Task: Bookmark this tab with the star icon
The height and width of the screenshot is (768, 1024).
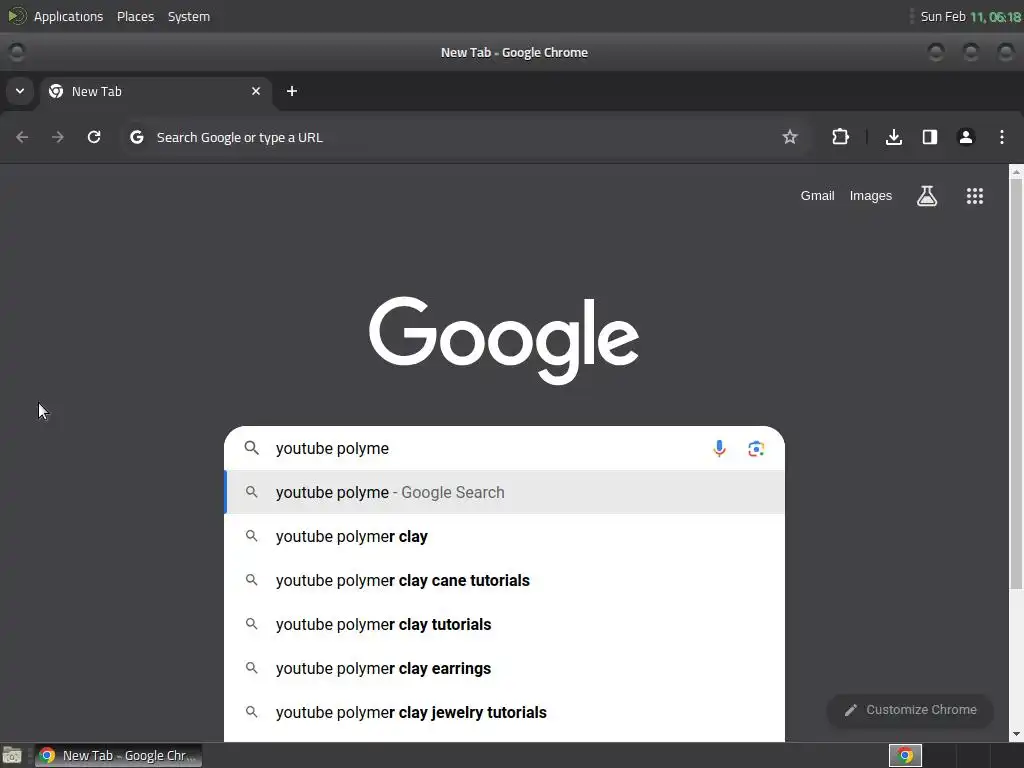Action: point(790,137)
